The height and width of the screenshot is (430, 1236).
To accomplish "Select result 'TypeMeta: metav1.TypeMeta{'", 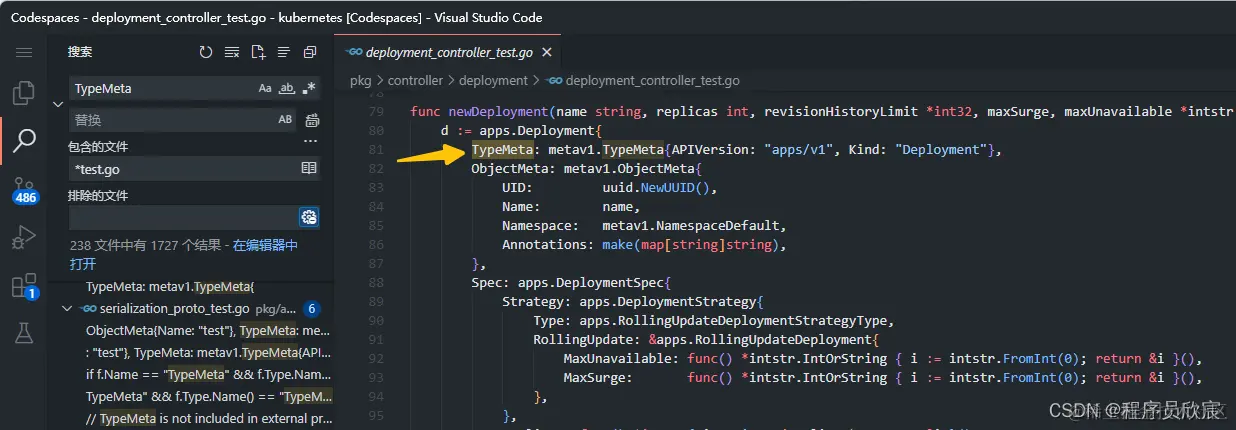I will [171, 286].
